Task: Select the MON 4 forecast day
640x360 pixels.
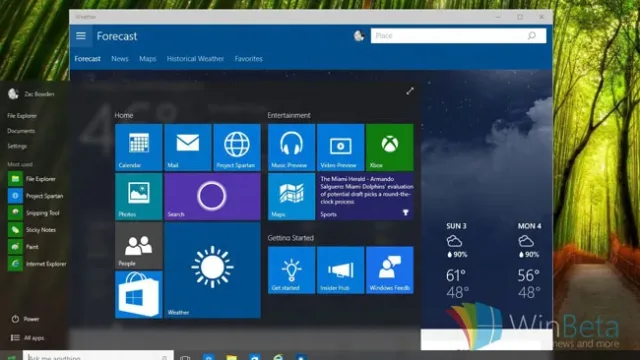Action: (x=529, y=262)
